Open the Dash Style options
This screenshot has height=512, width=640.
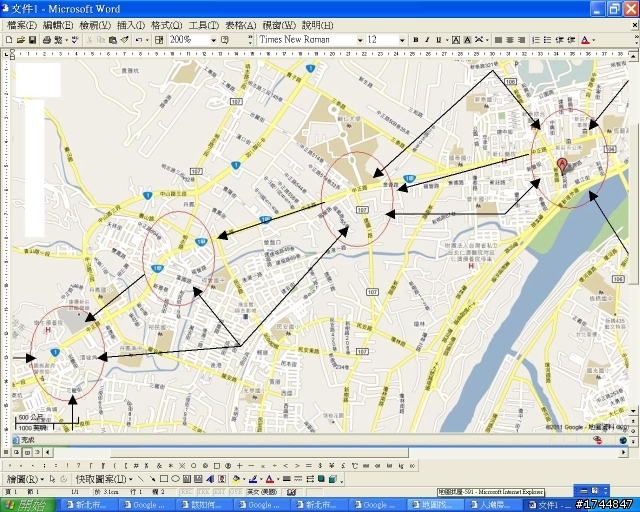pyautogui.click(x=298, y=479)
